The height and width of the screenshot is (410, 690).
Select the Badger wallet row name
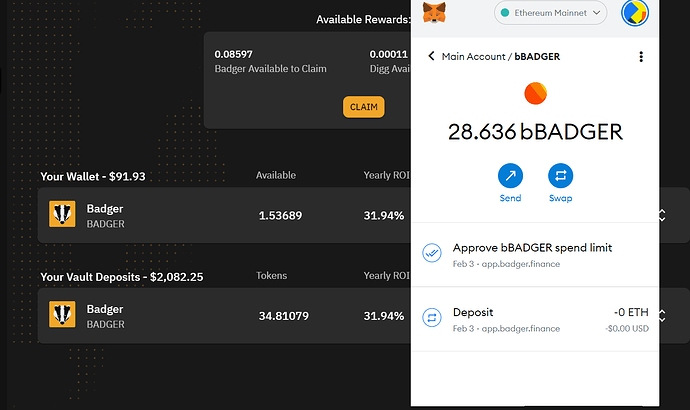[x=105, y=209]
